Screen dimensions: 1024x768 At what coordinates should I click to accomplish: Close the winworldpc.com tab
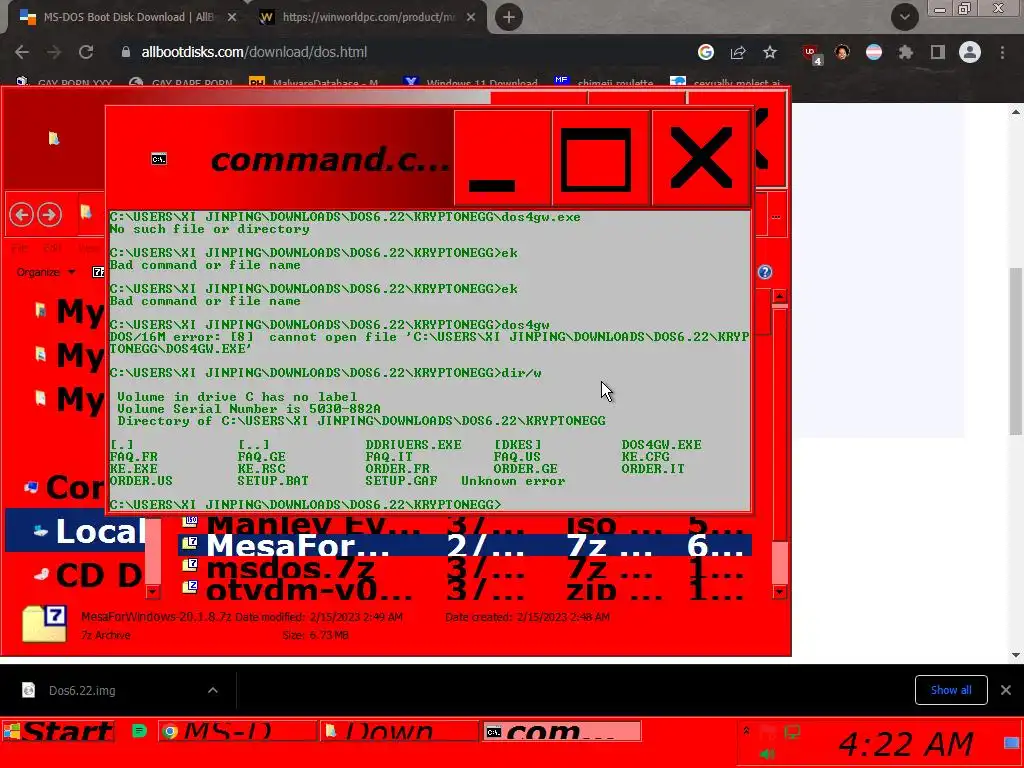coord(471,17)
